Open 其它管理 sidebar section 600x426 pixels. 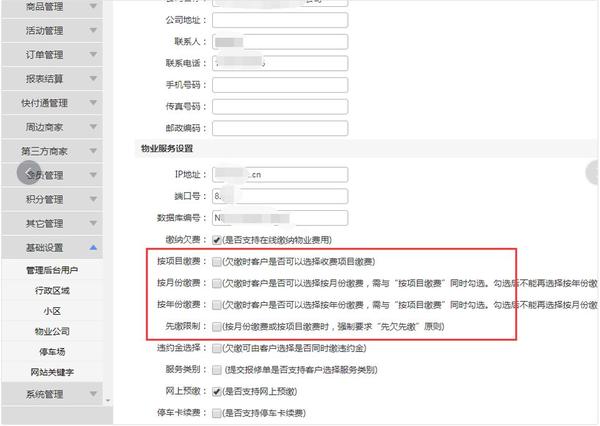tap(52, 224)
